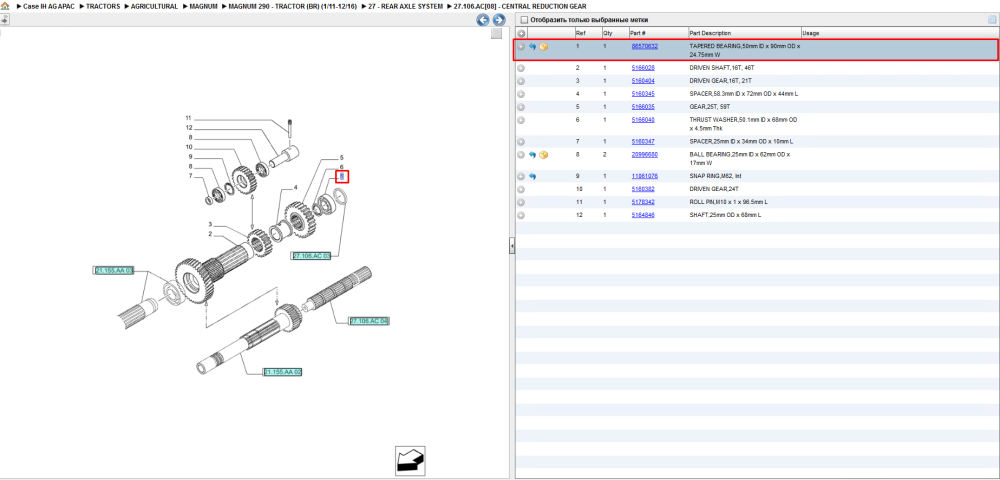The height and width of the screenshot is (480, 1000).
Task: Open part number 5160345 link
Action: pyautogui.click(x=643, y=94)
